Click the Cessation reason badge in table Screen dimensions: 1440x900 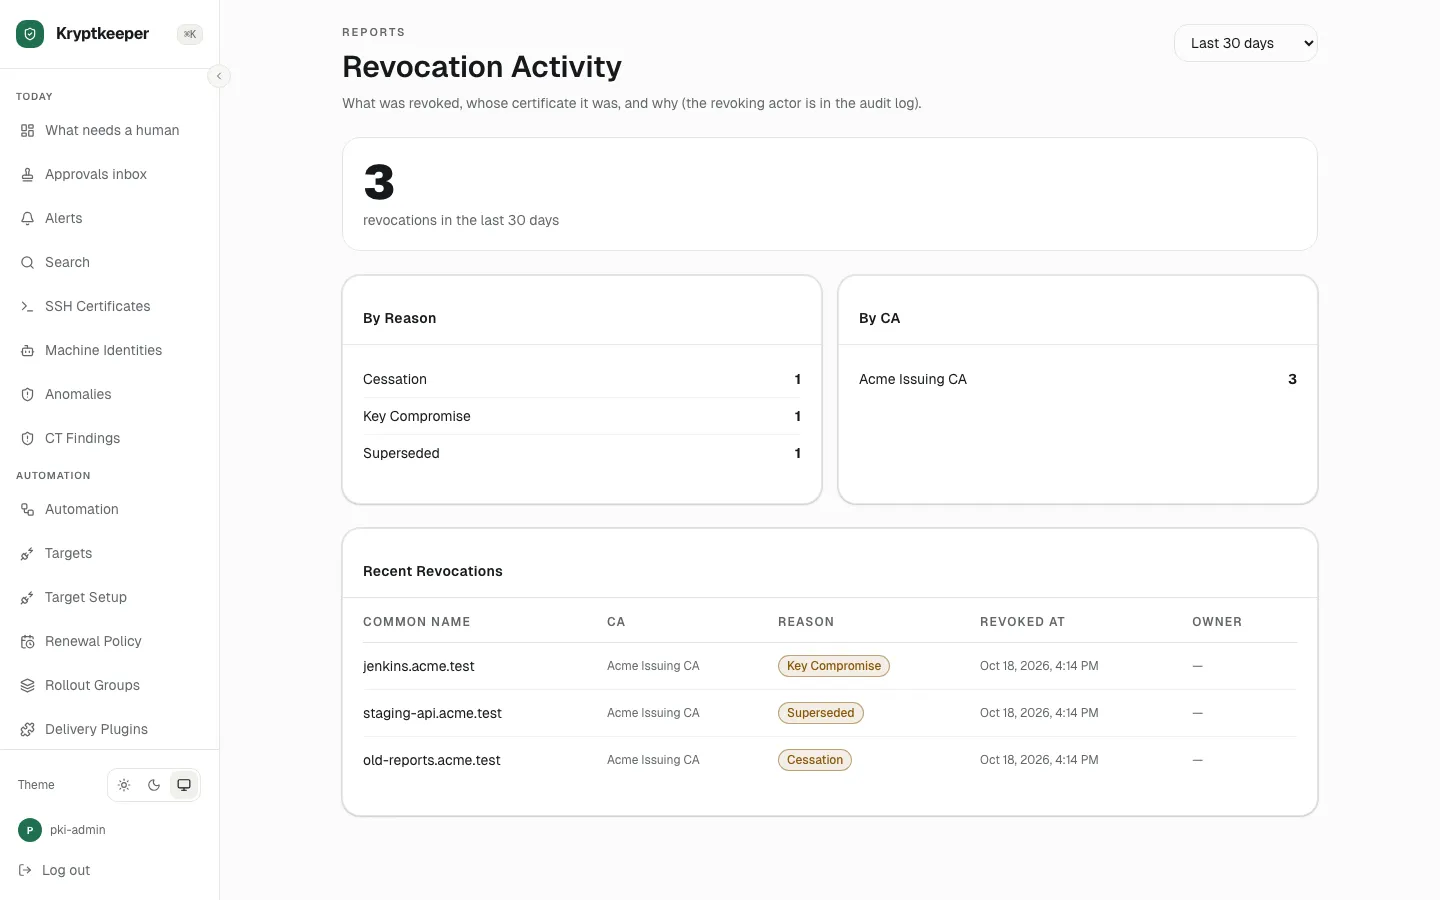pos(815,760)
